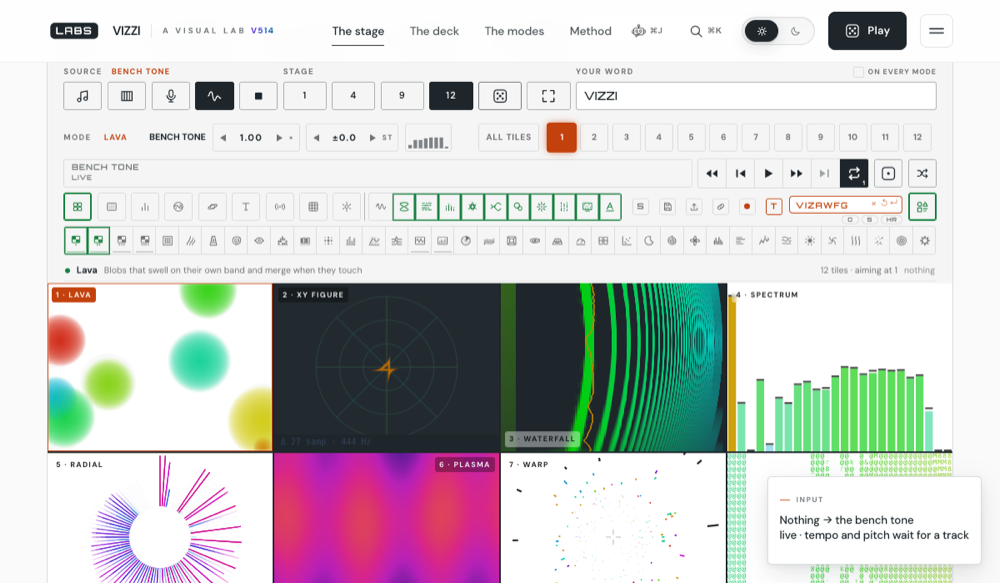Select the Plasma tile

point(386,518)
